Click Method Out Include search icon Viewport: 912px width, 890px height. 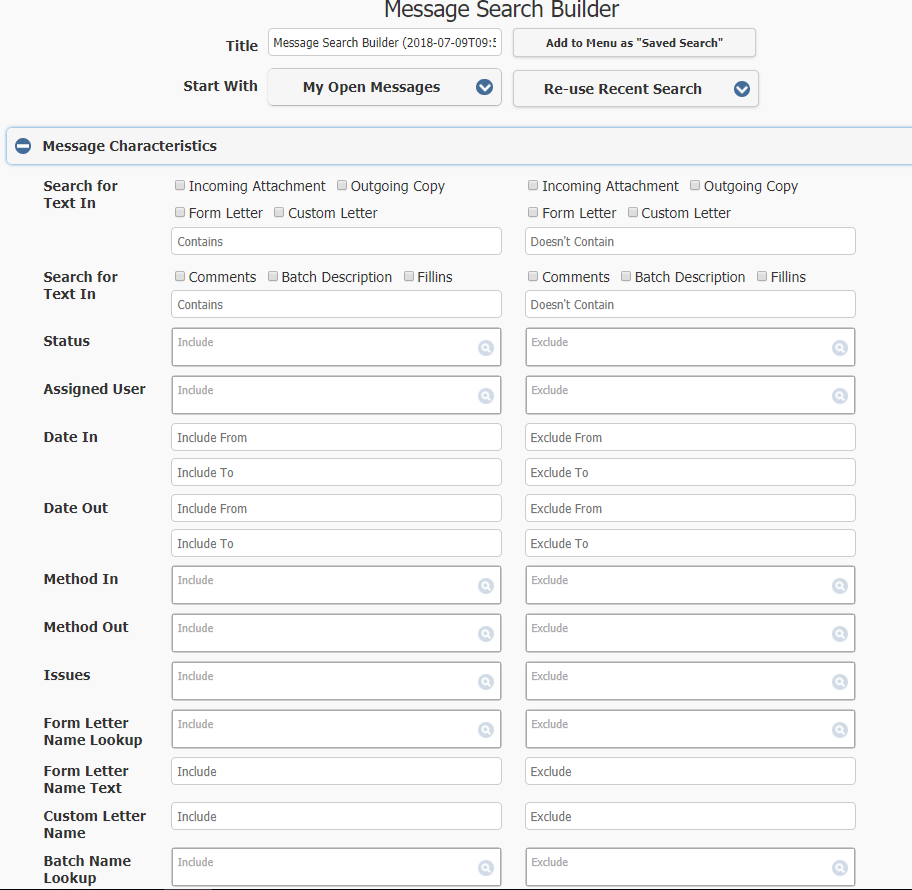click(486, 633)
